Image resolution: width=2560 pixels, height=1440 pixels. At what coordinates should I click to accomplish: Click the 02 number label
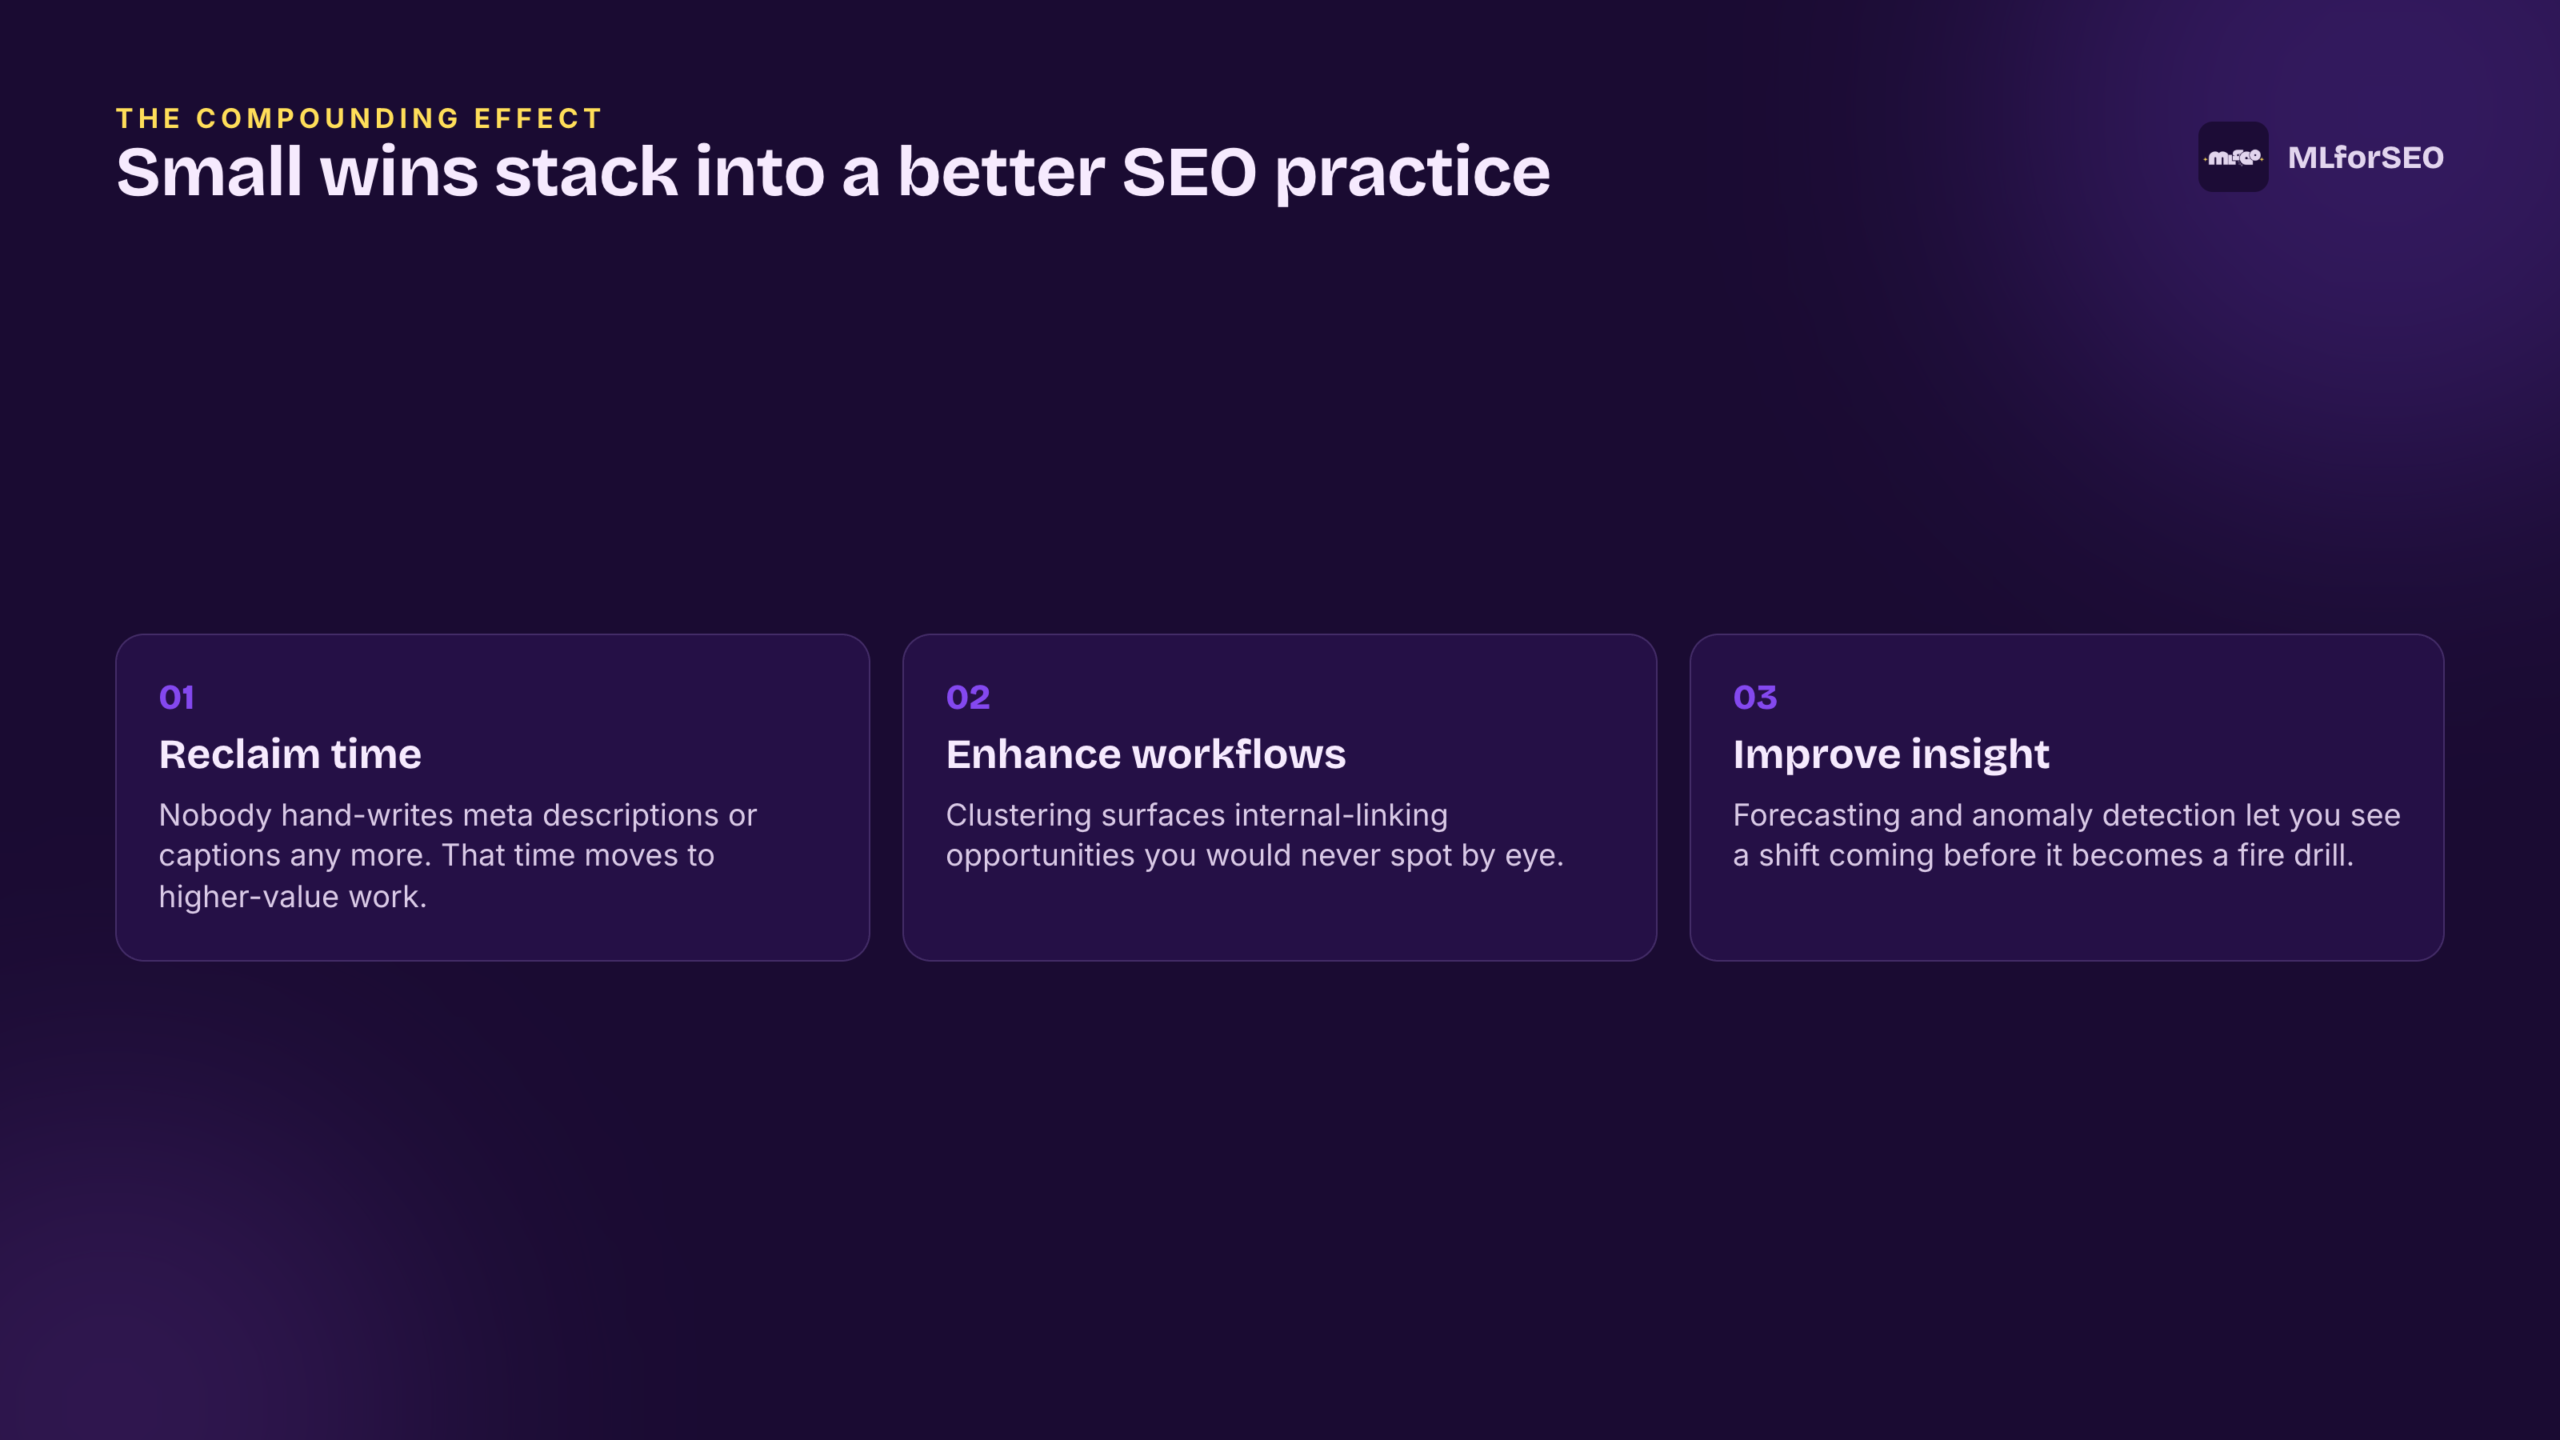[x=967, y=697]
